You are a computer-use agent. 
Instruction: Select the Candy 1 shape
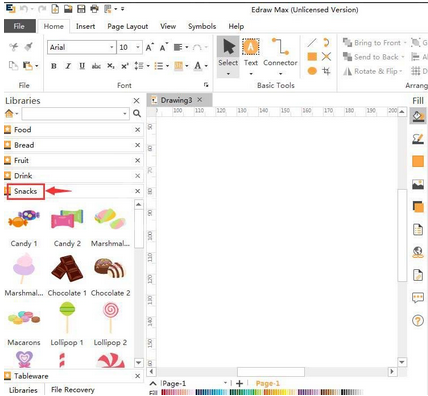pos(24,227)
